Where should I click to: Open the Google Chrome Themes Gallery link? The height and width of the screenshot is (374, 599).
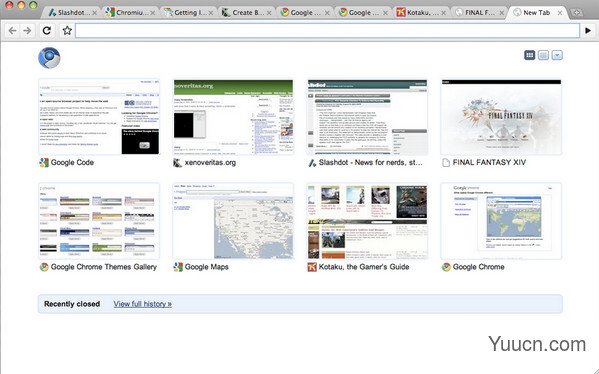[104, 267]
